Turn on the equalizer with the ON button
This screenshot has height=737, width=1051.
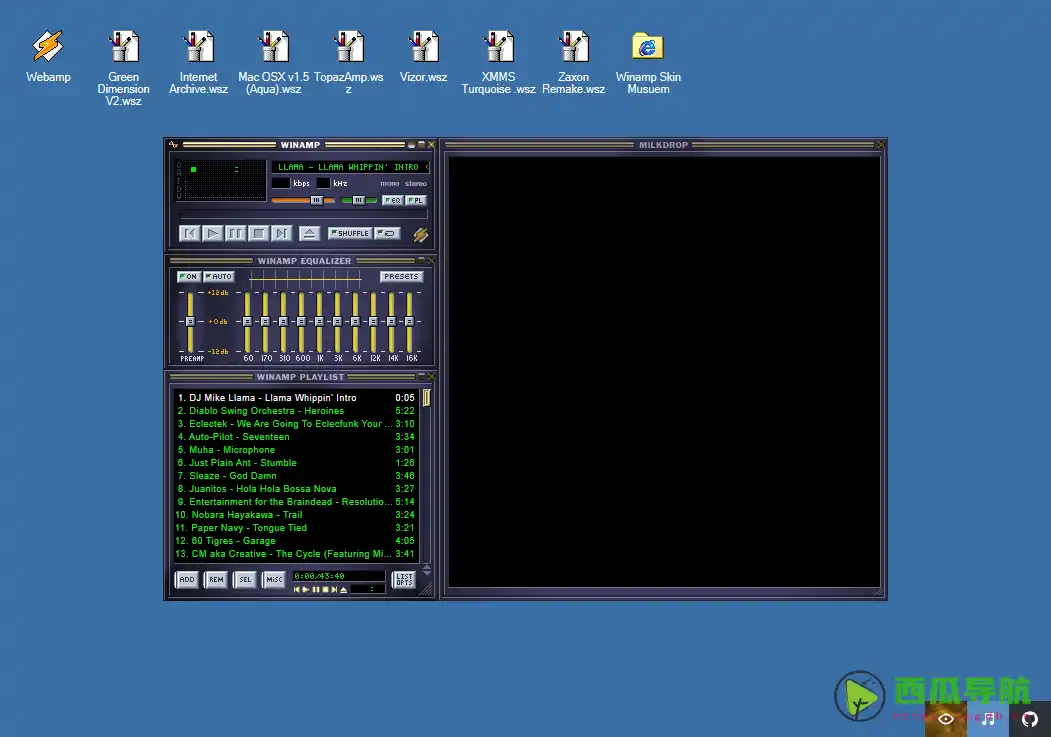pos(188,276)
